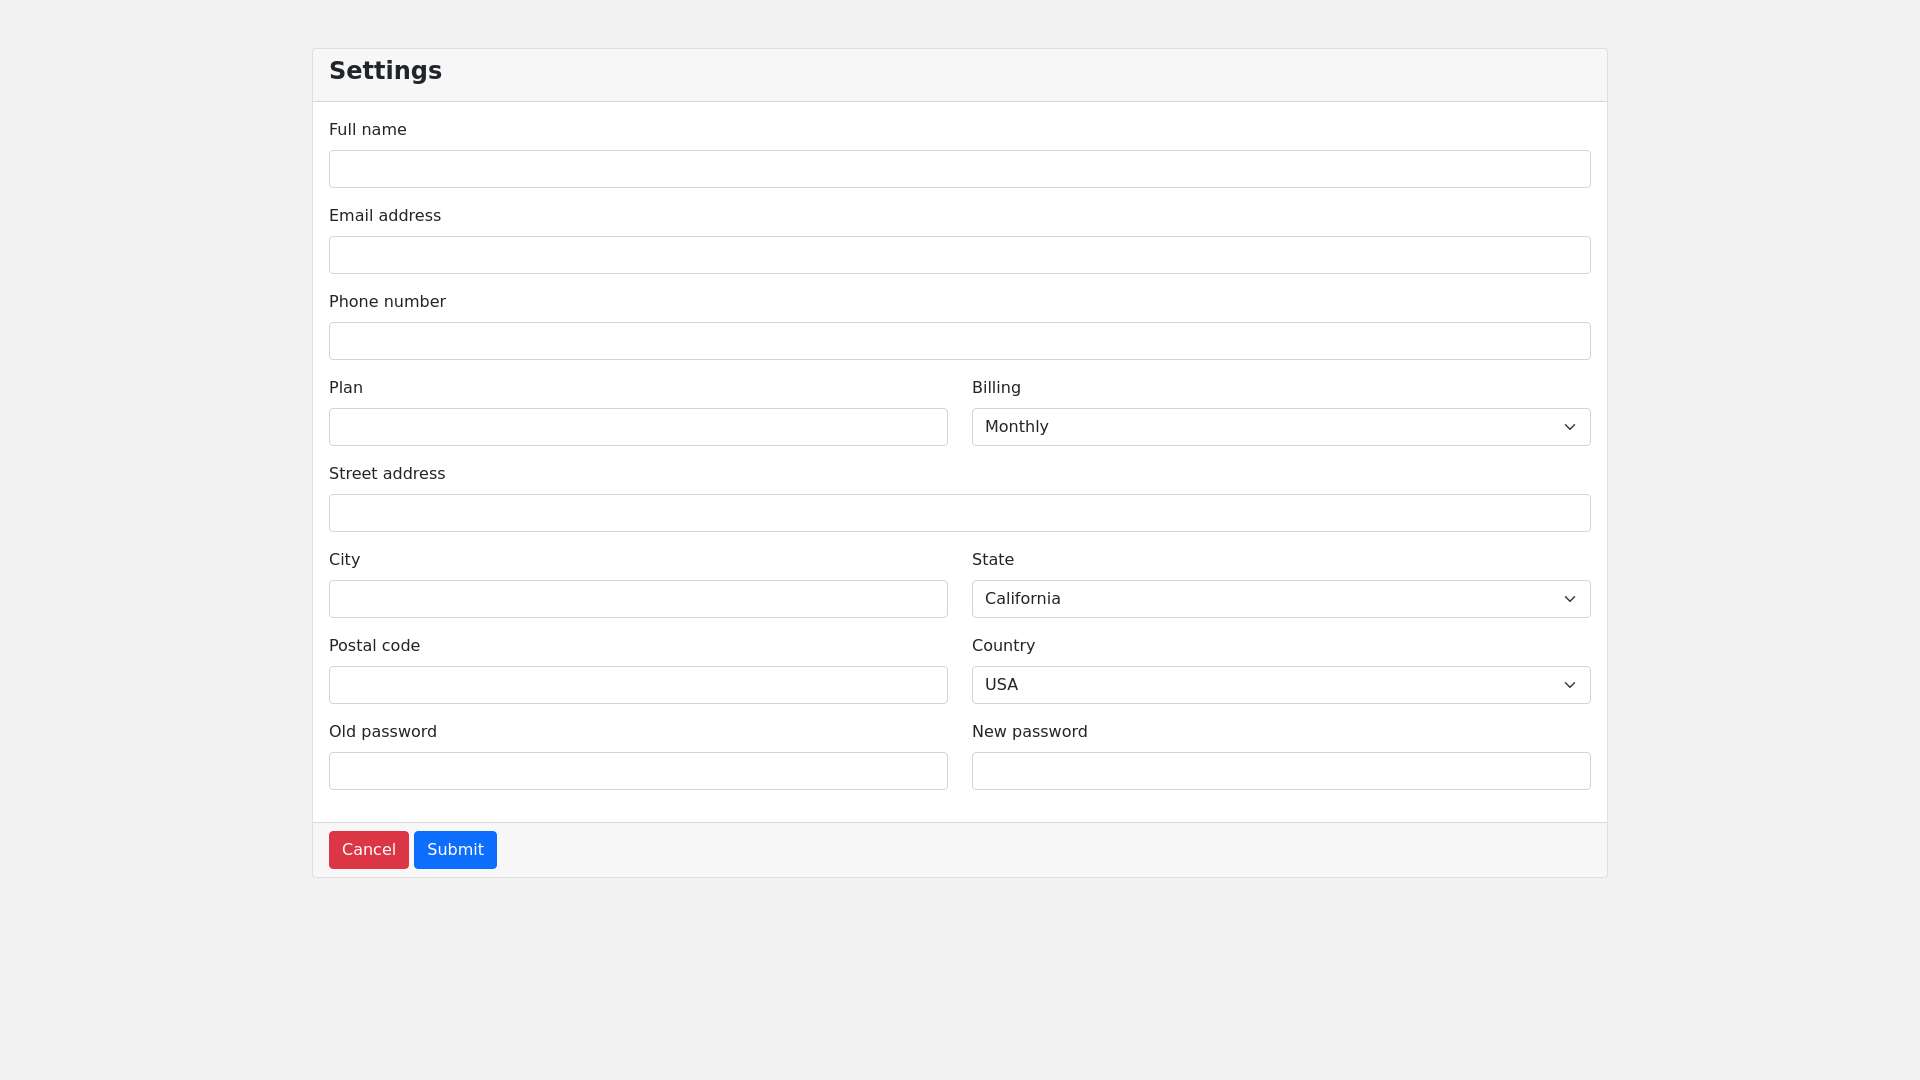The width and height of the screenshot is (1920, 1080).
Task: Focus the Phone number text box
Action: tap(959, 340)
